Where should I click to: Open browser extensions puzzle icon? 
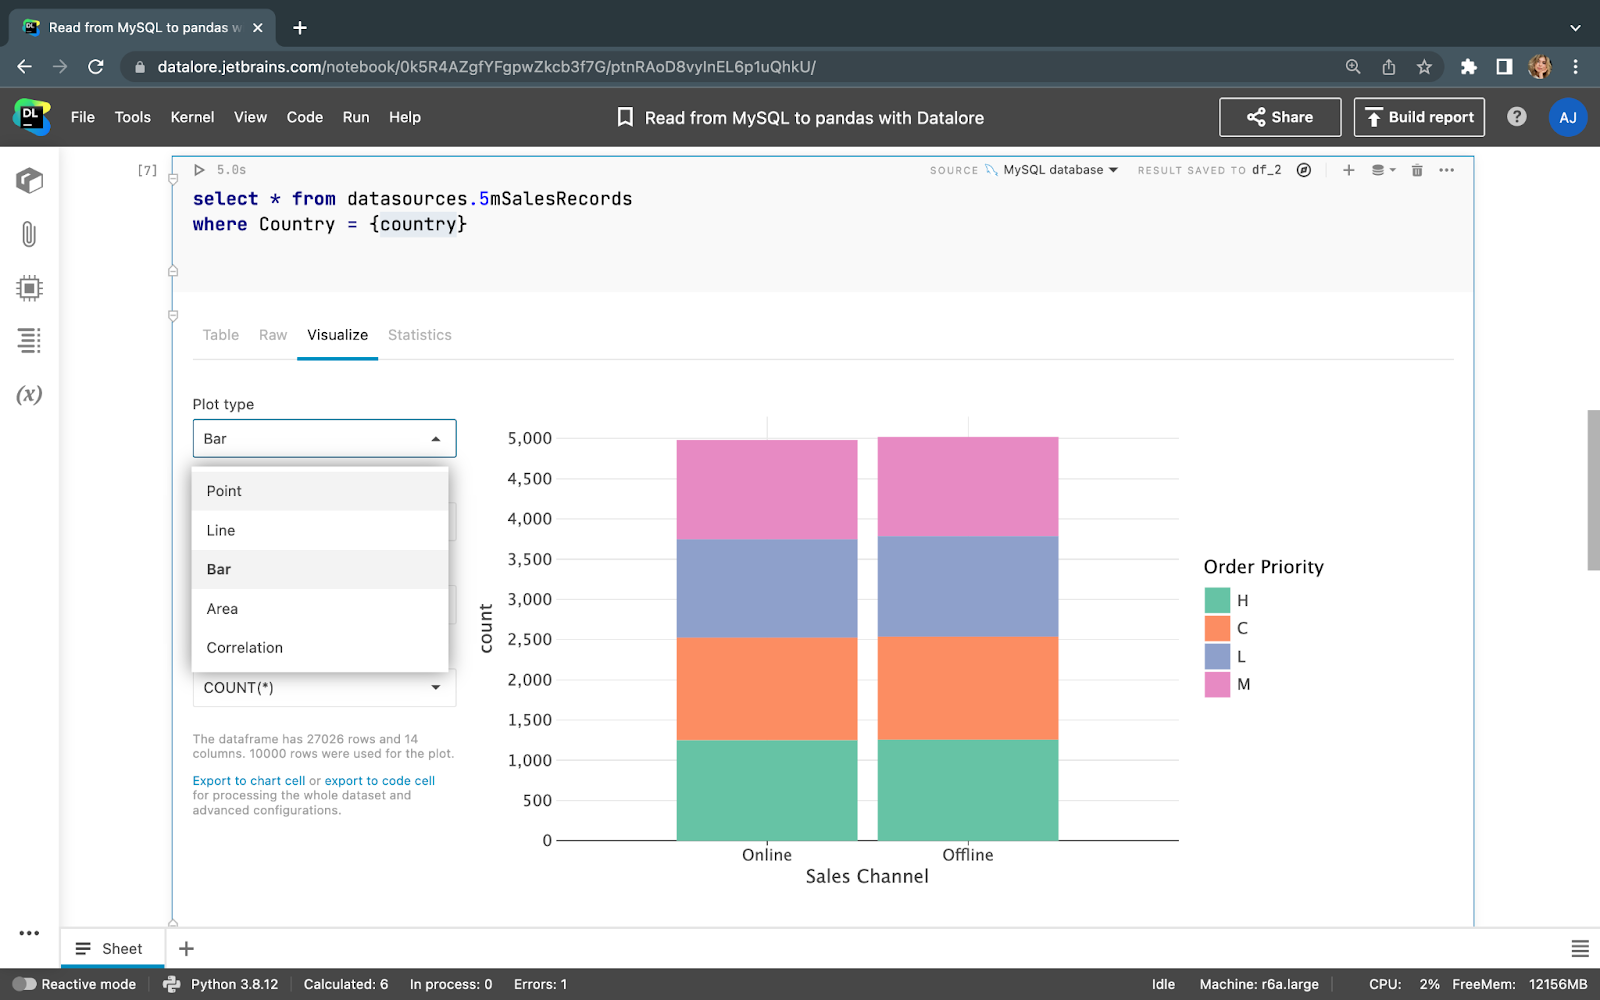(x=1468, y=67)
